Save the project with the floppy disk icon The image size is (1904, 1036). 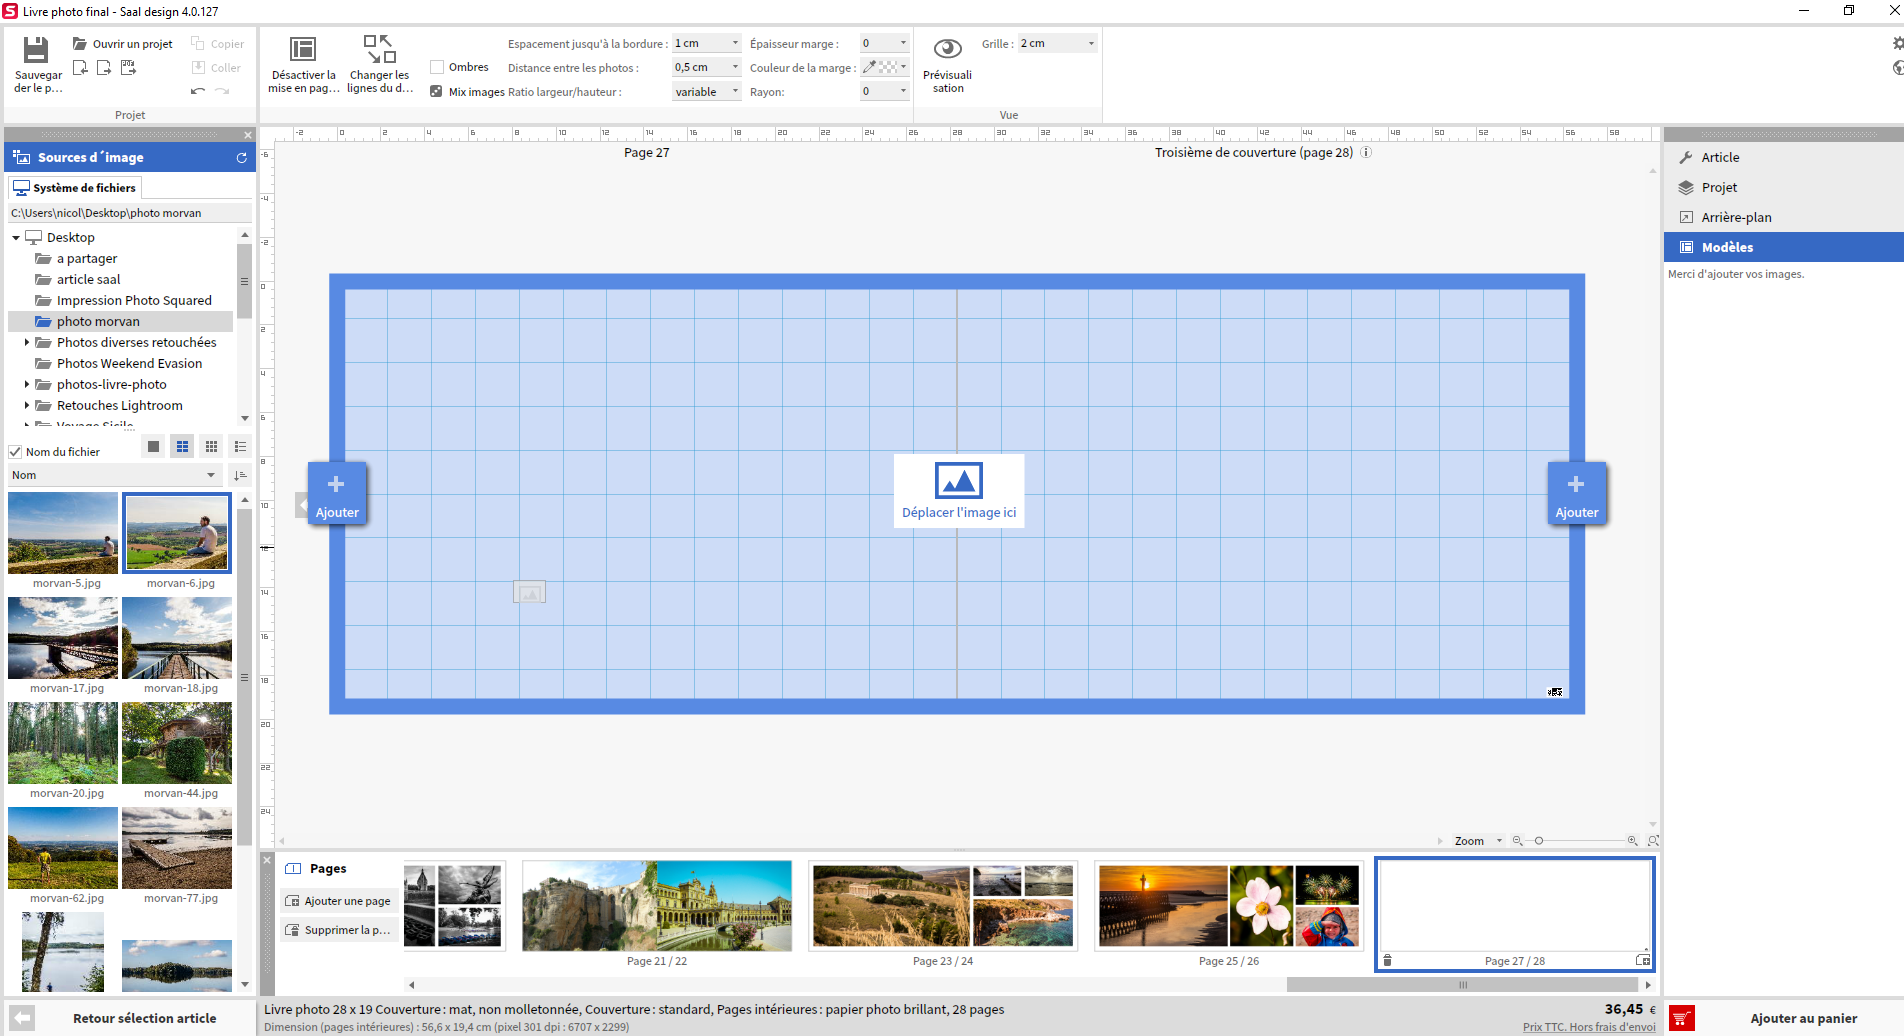(37, 50)
